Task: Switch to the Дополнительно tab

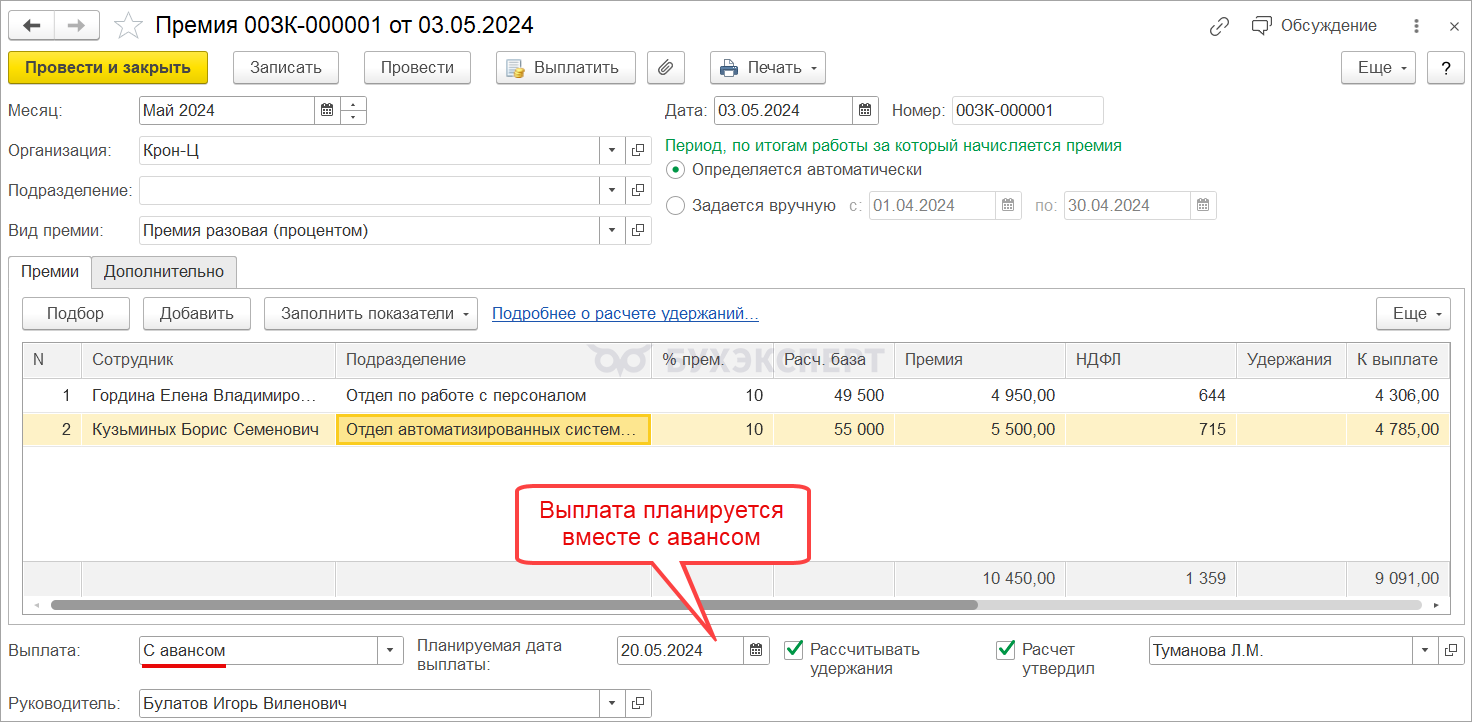Action: click(164, 272)
